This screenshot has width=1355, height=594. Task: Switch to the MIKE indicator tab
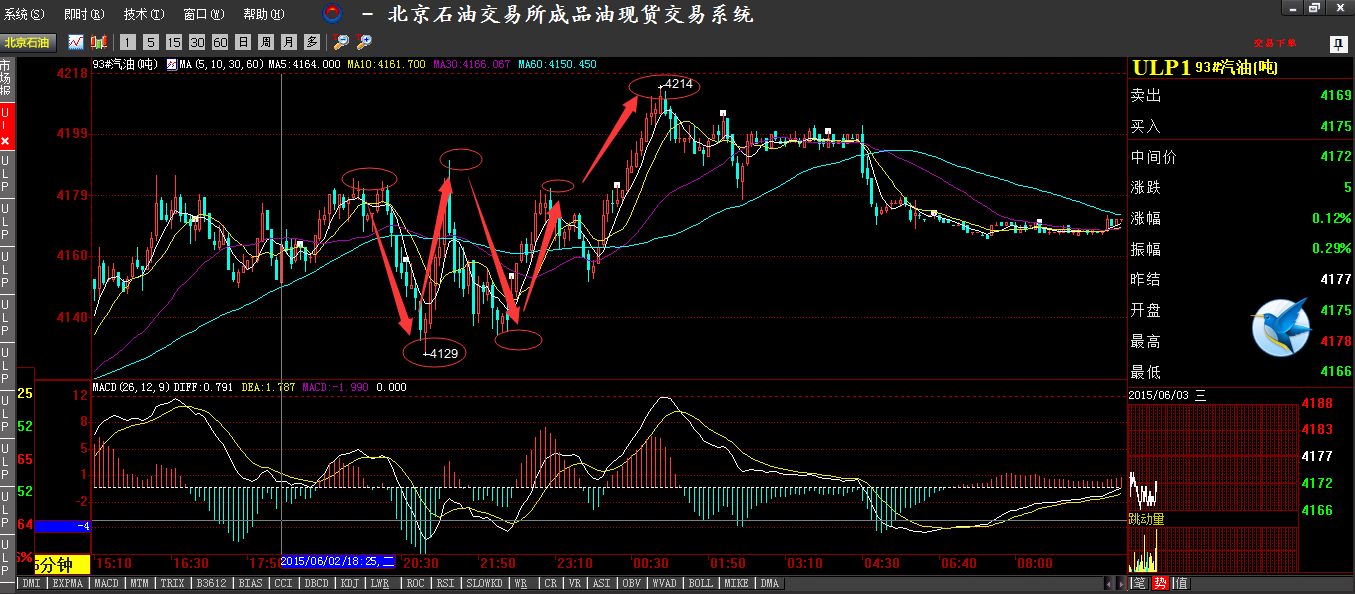click(x=738, y=583)
